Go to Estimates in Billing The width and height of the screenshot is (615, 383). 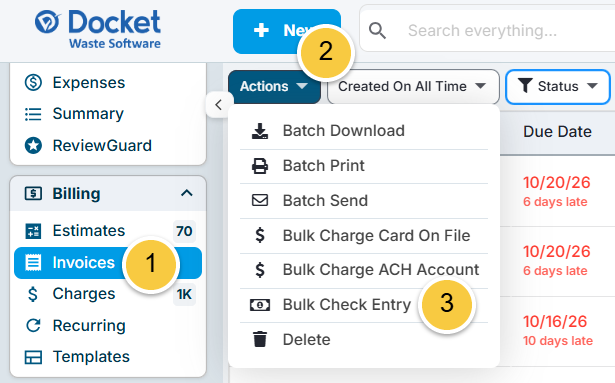coord(89,231)
